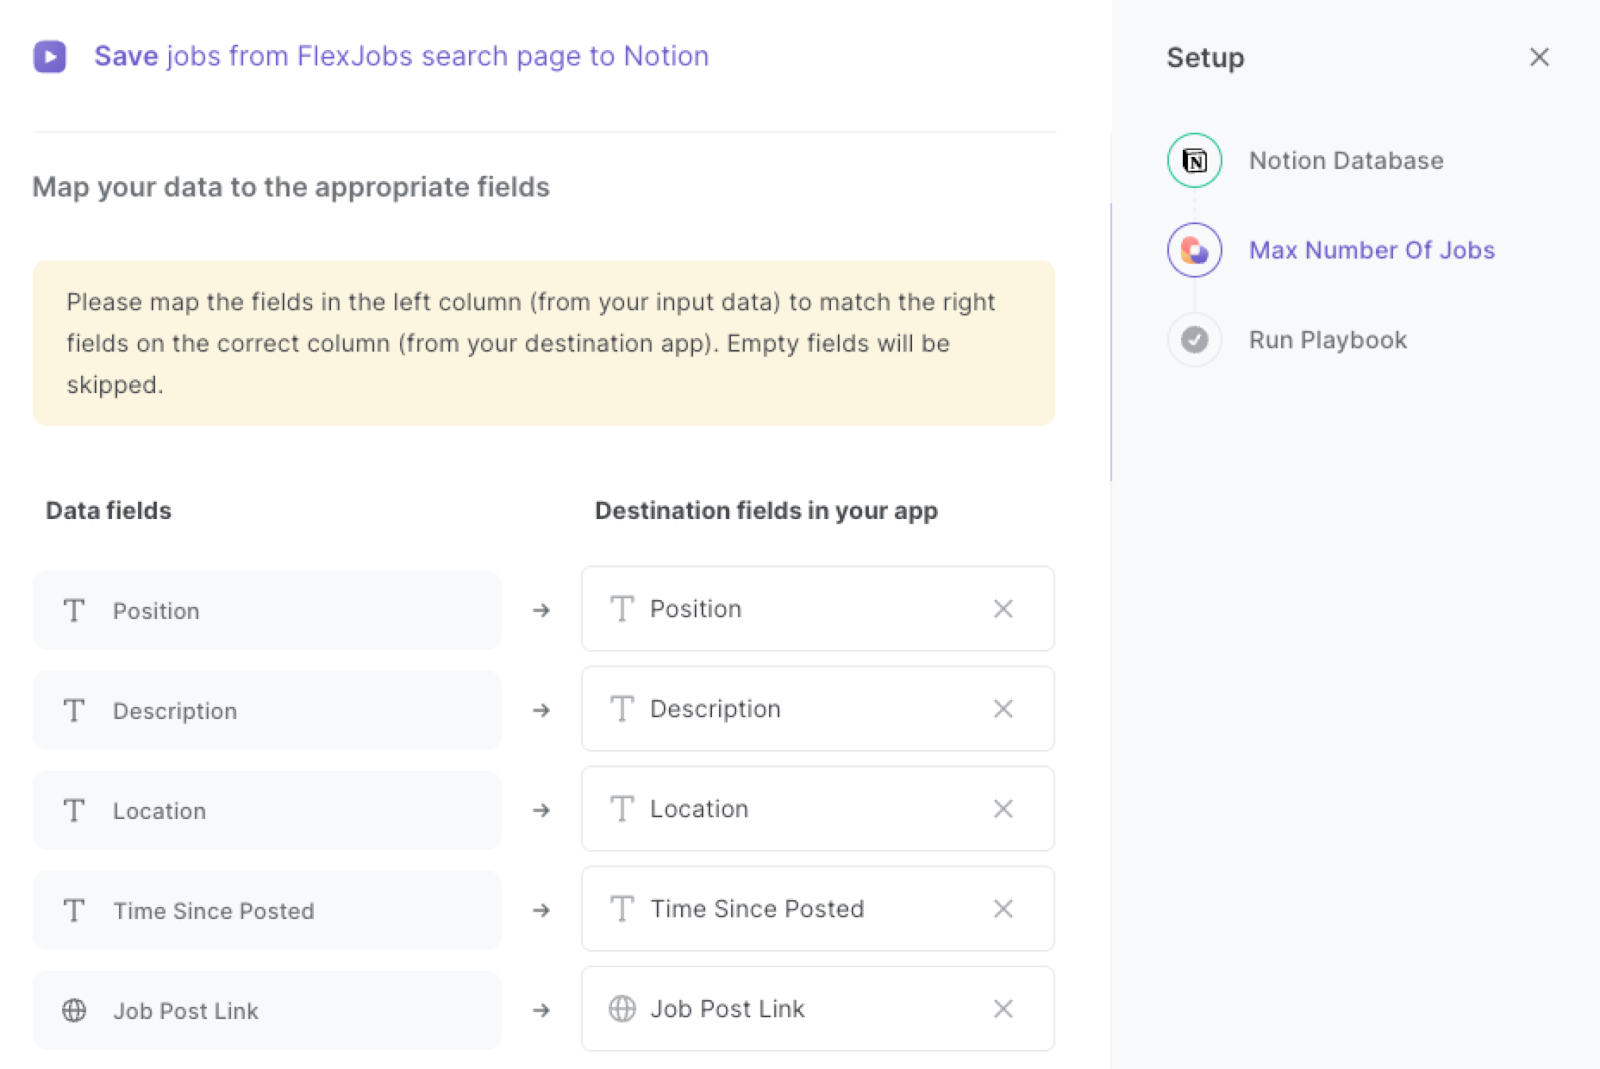Click text-type icon in Time Since Posted destination
Viewport: 1600px width, 1069px height.
(622, 909)
